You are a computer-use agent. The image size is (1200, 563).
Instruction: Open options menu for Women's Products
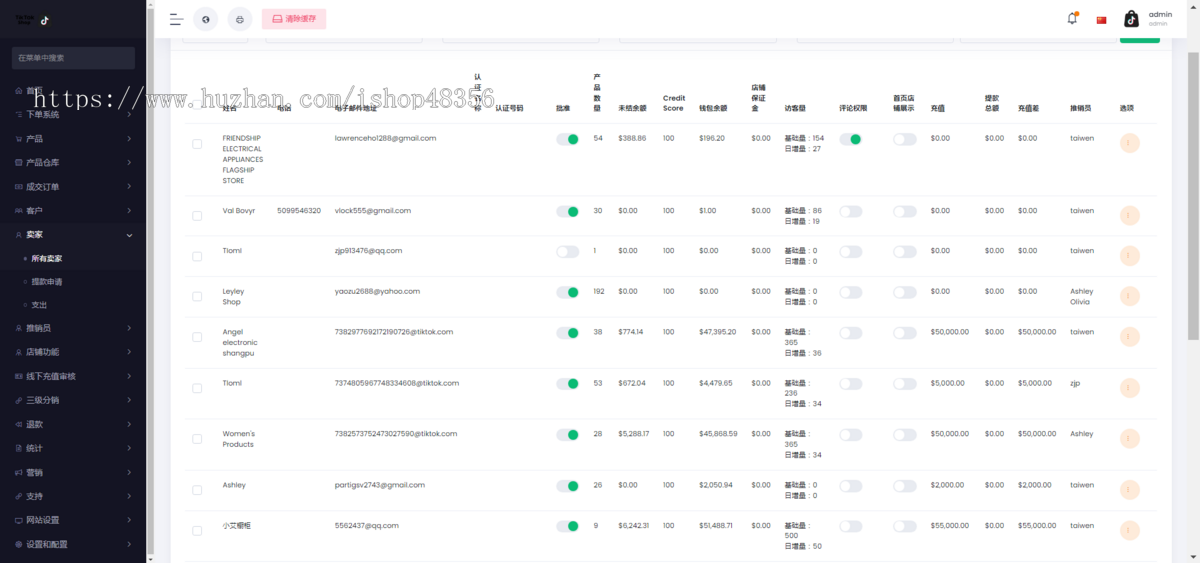pyautogui.click(x=1130, y=439)
